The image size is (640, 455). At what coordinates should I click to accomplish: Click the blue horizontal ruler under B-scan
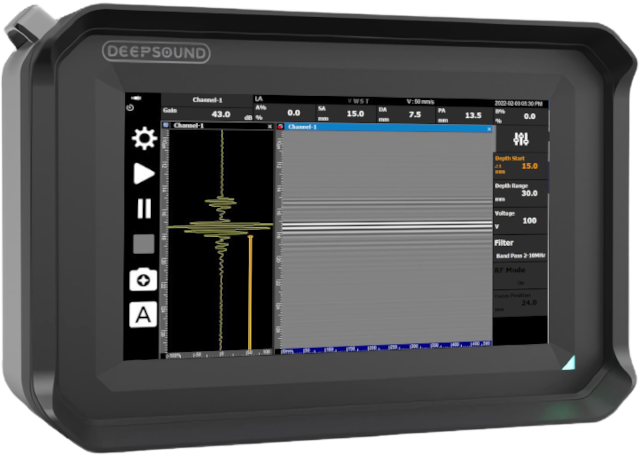[x=386, y=347]
